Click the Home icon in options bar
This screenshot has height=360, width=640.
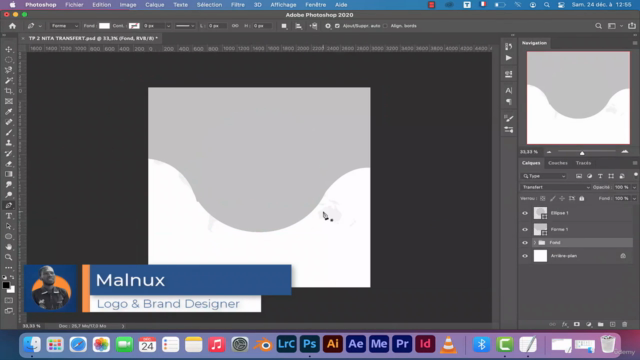pyautogui.click(x=12, y=26)
